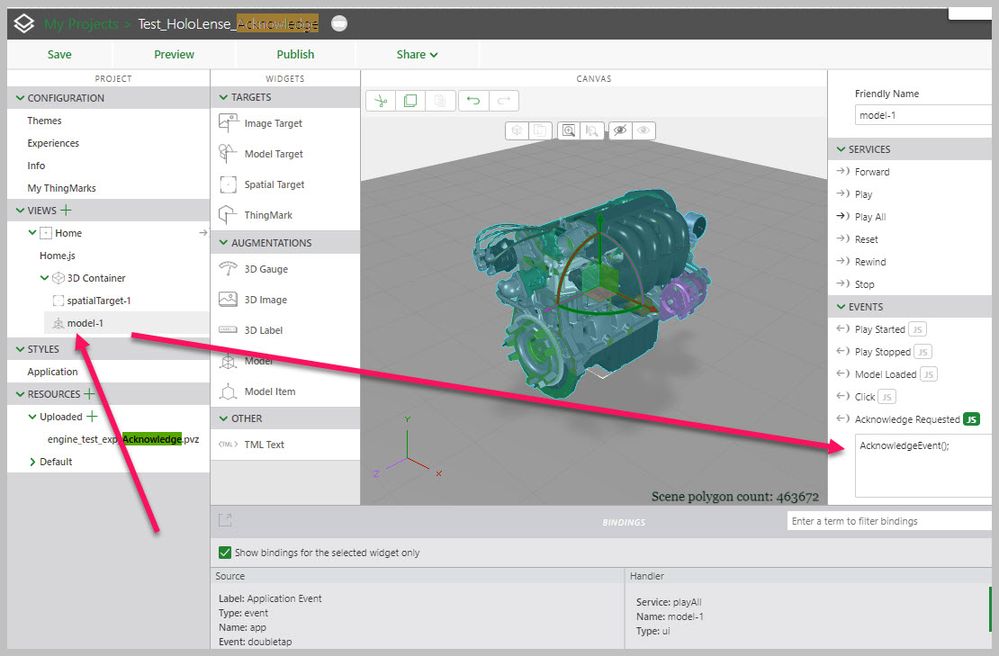This screenshot has width=999, height=656.
Task: Open the Share dropdown menu
Action: point(417,54)
